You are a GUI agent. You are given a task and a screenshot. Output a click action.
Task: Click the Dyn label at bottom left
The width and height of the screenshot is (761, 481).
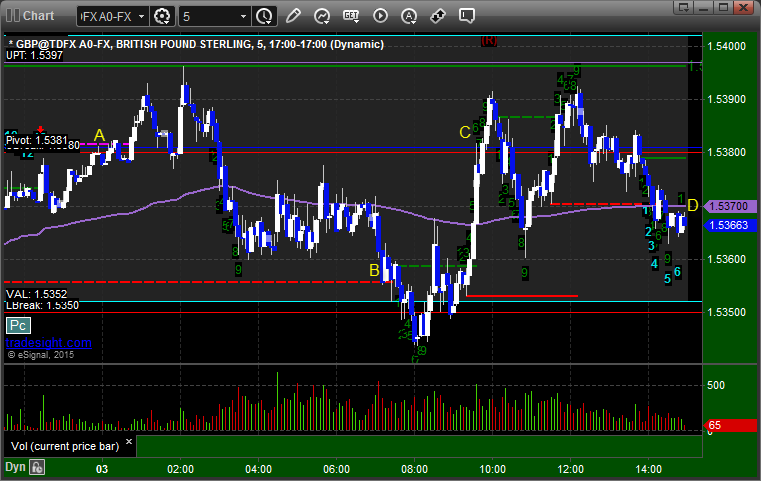15,467
